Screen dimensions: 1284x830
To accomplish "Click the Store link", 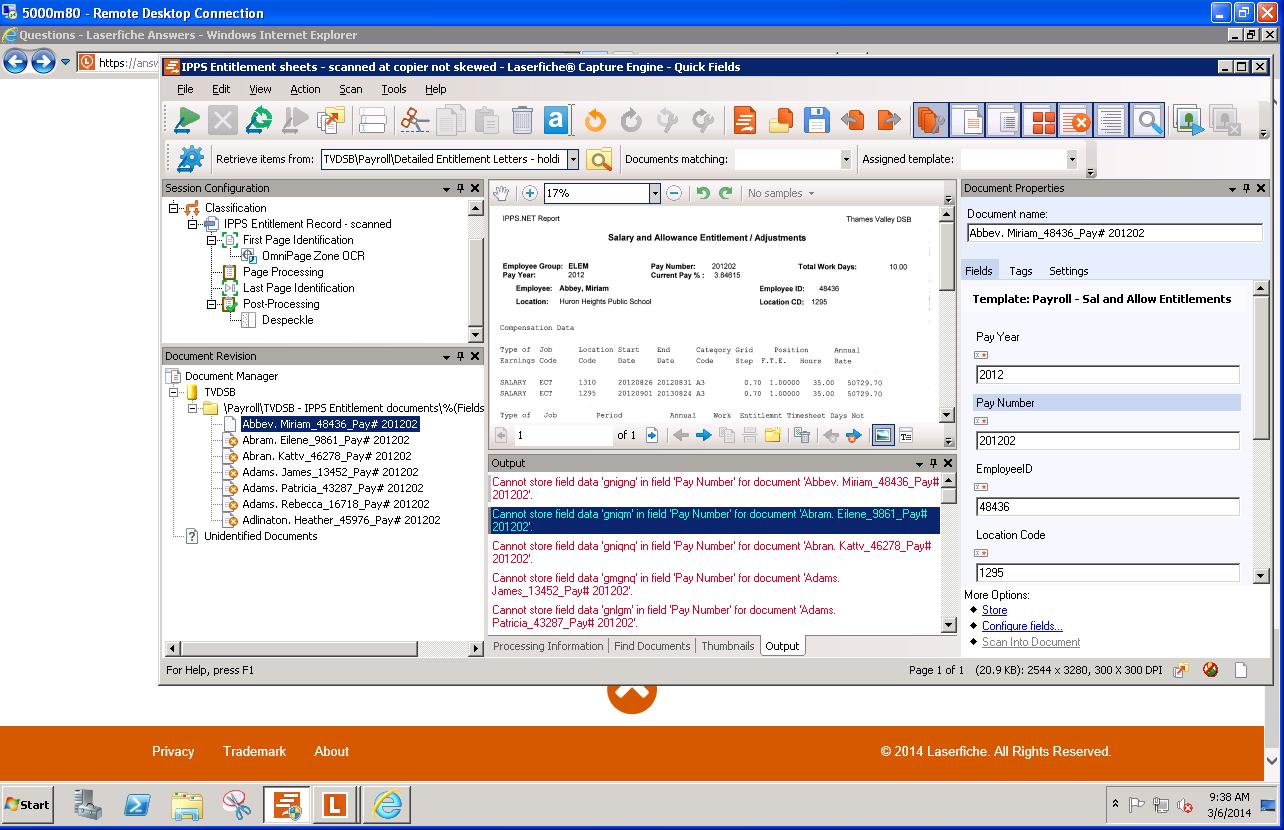I will click(994, 610).
